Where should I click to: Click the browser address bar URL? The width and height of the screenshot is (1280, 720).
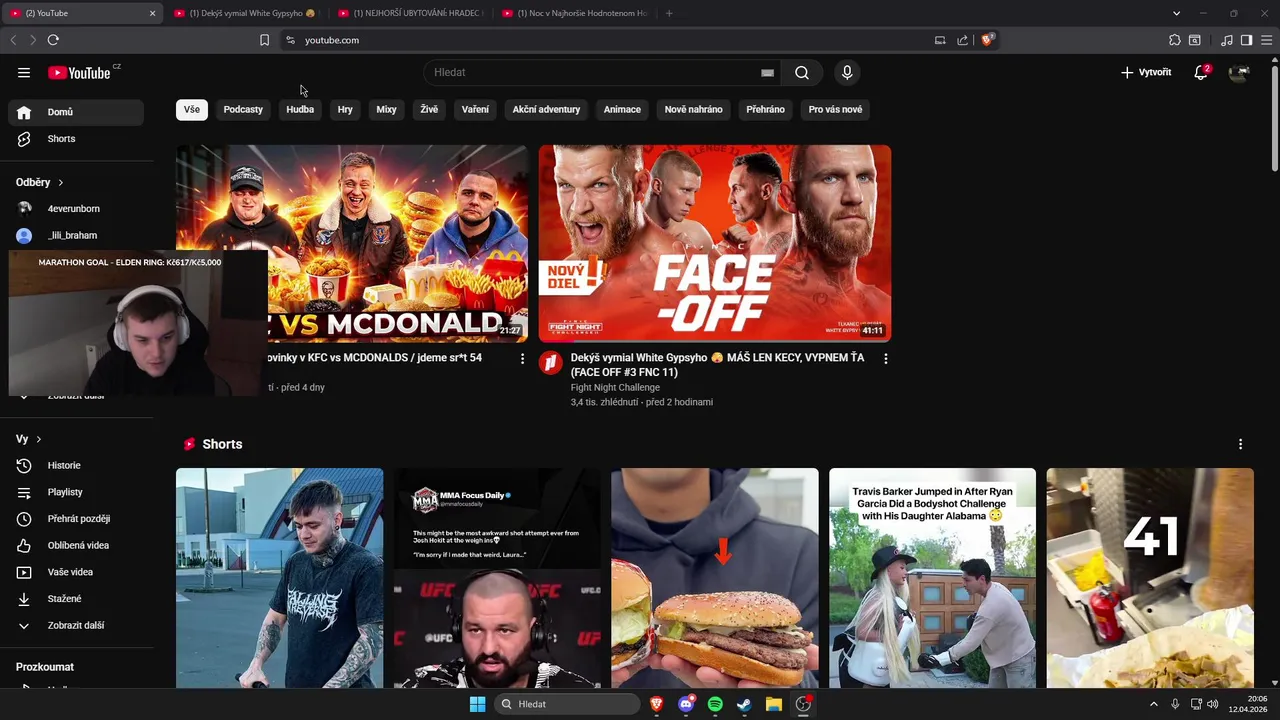332,40
